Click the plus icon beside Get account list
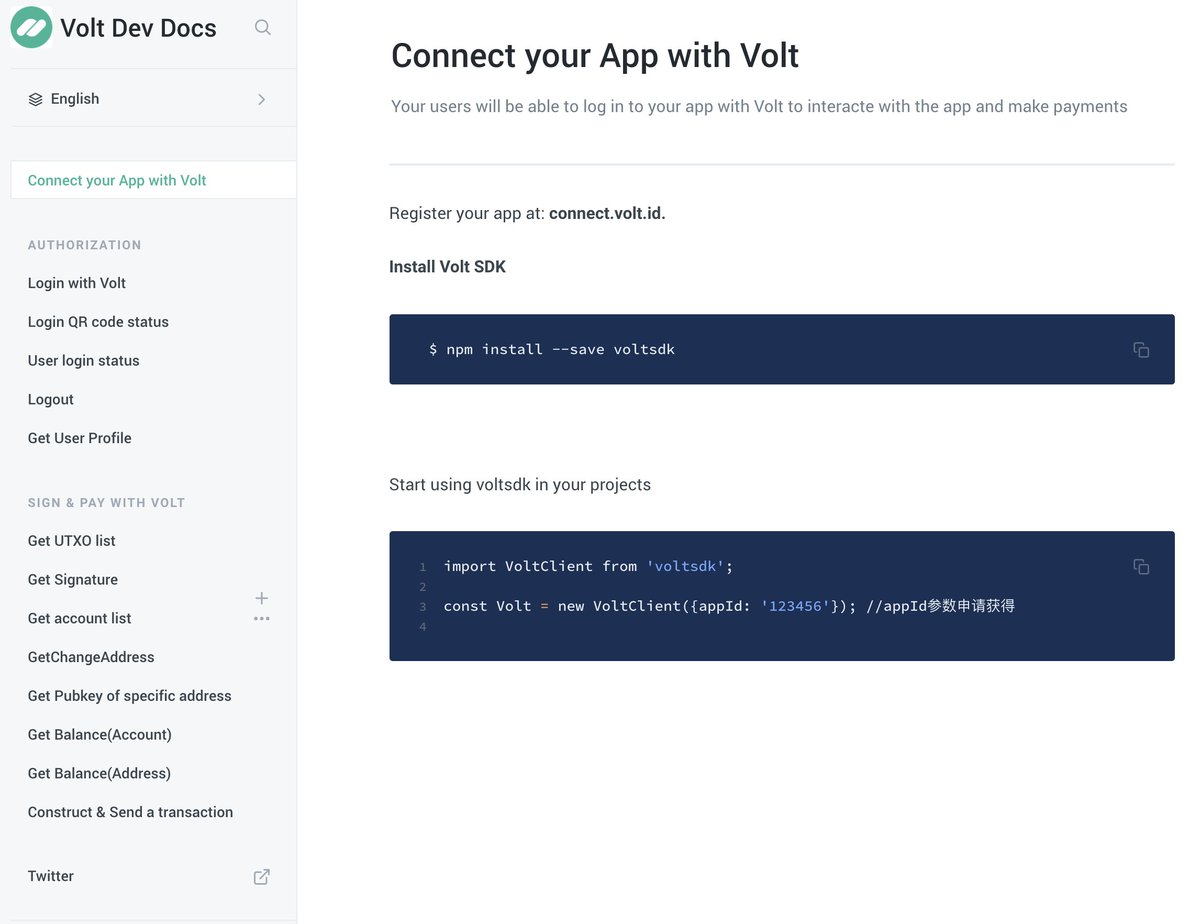1200x924 pixels. 262,598
